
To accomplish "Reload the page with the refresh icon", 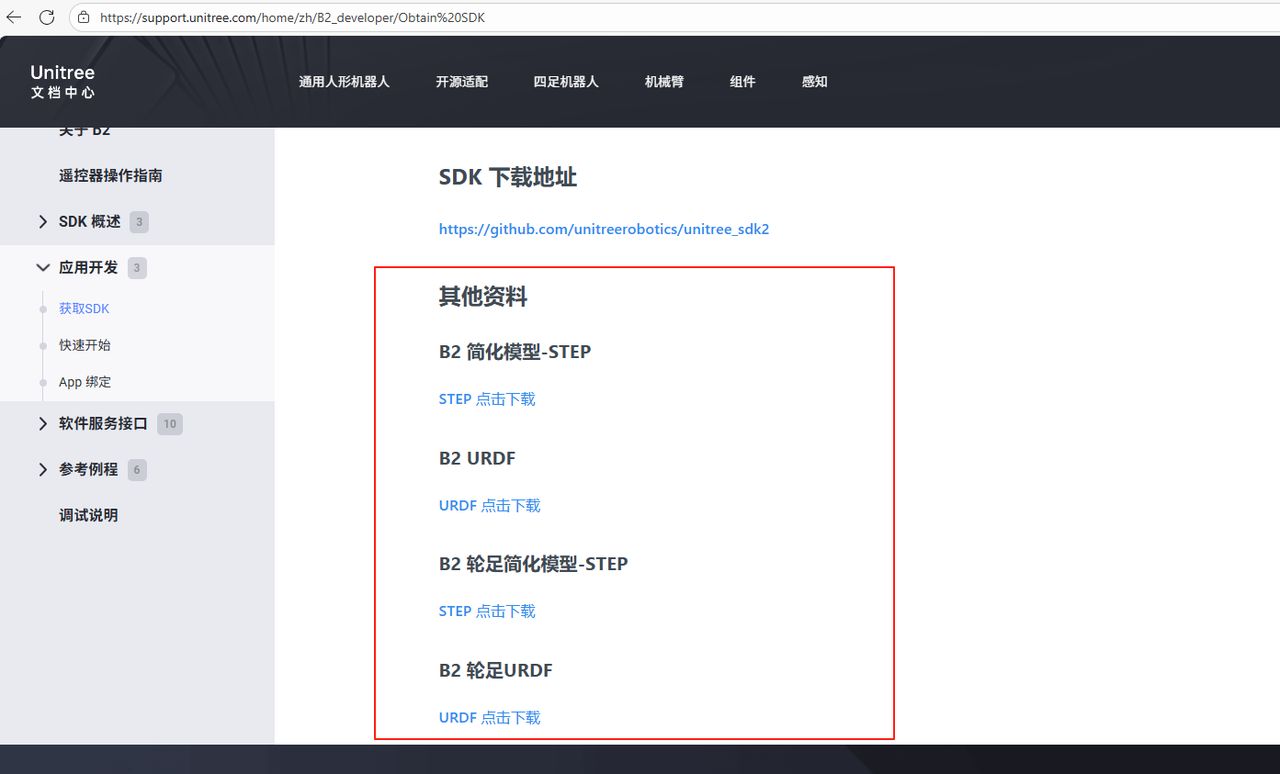I will (47, 17).
